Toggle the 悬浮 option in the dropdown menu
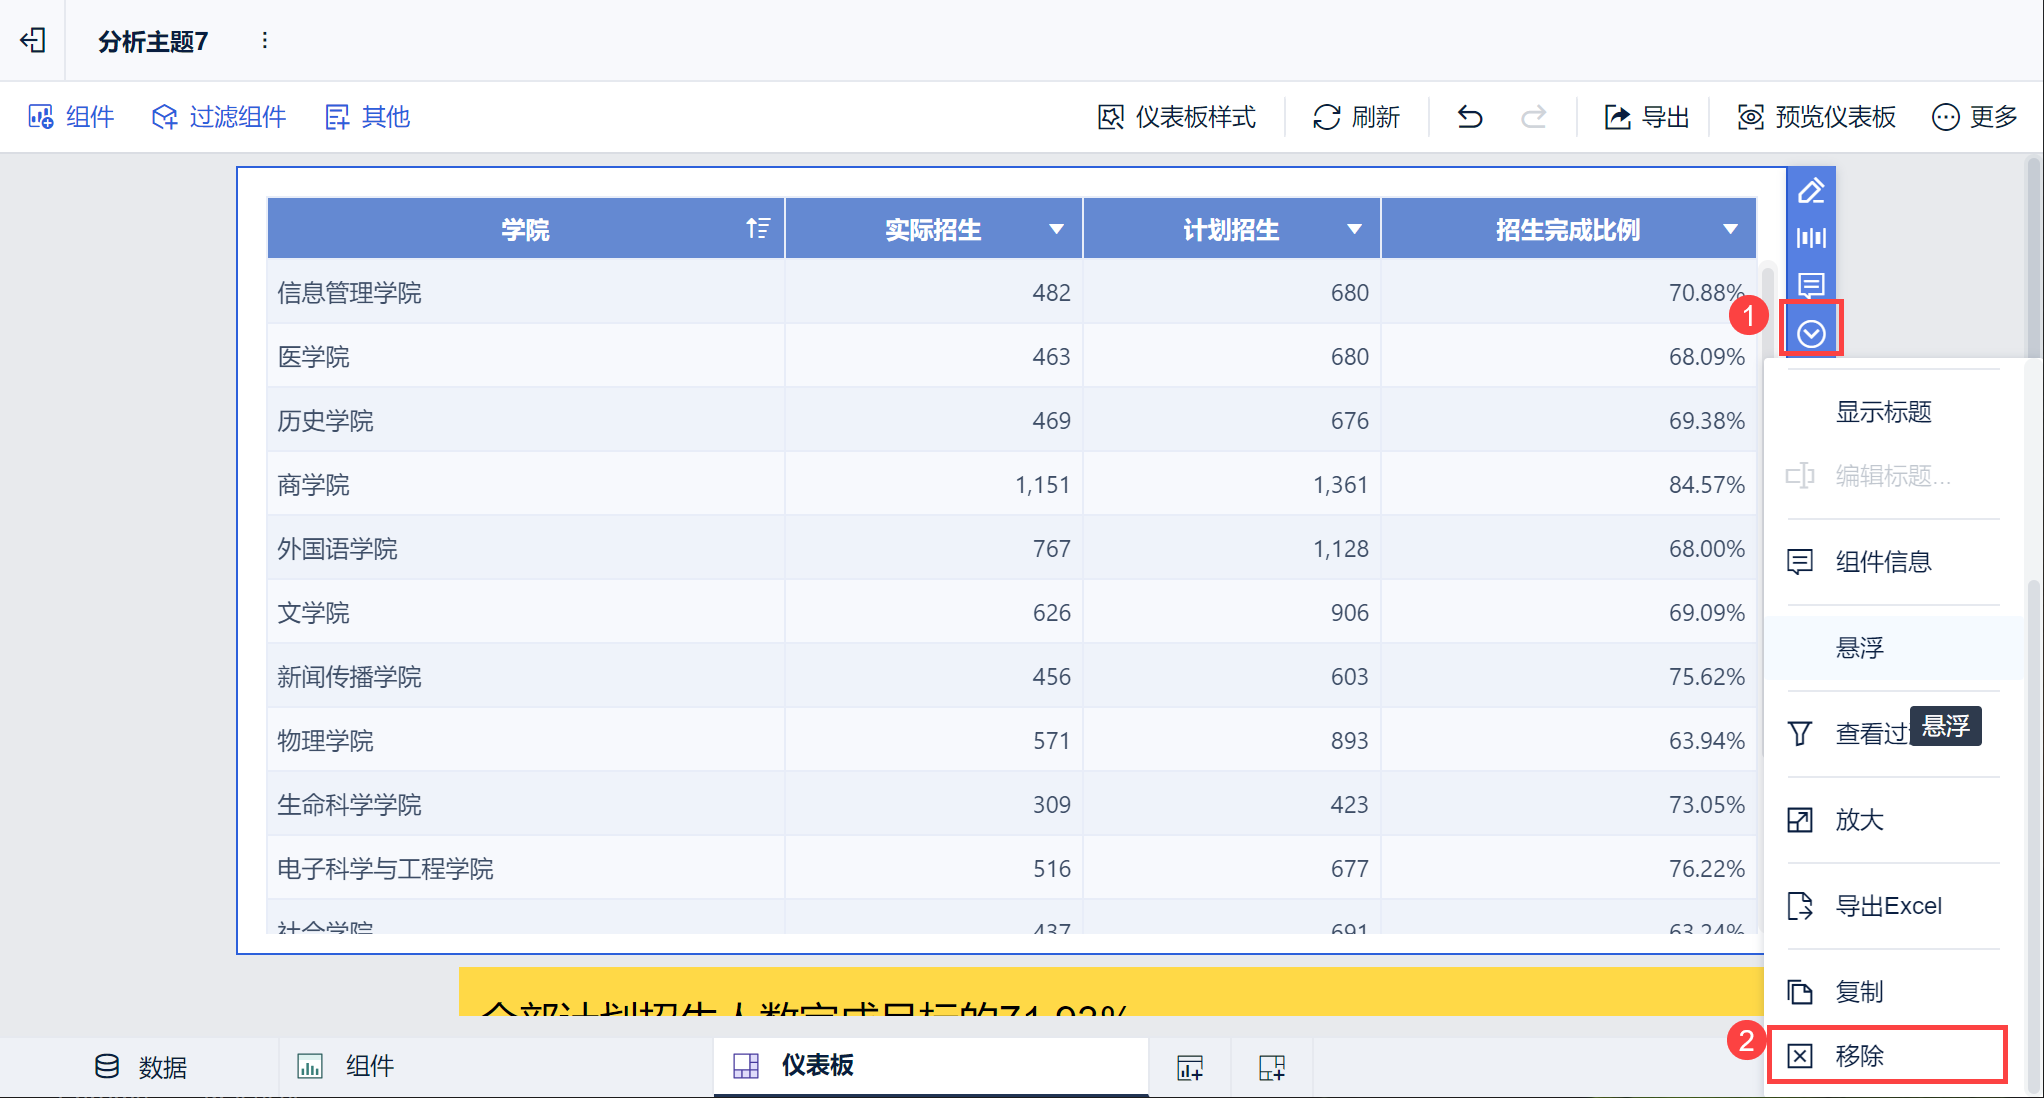Screen dimensions: 2044x1098 pyautogui.click(x=1859, y=648)
